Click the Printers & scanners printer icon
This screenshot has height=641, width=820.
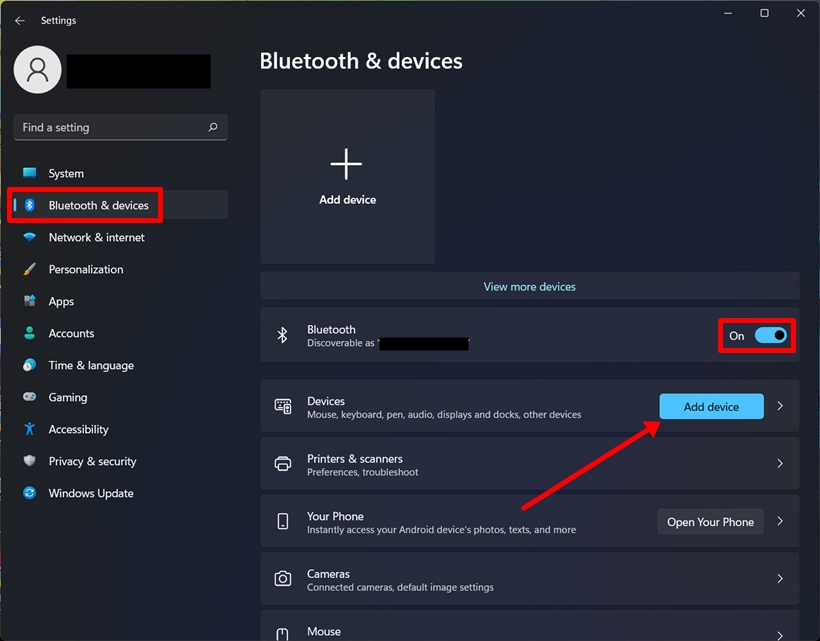tap(283, 464)
